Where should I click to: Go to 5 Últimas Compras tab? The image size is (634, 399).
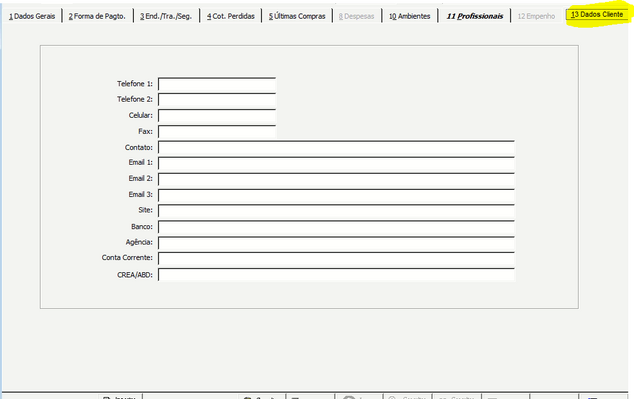tap(297, 16)
